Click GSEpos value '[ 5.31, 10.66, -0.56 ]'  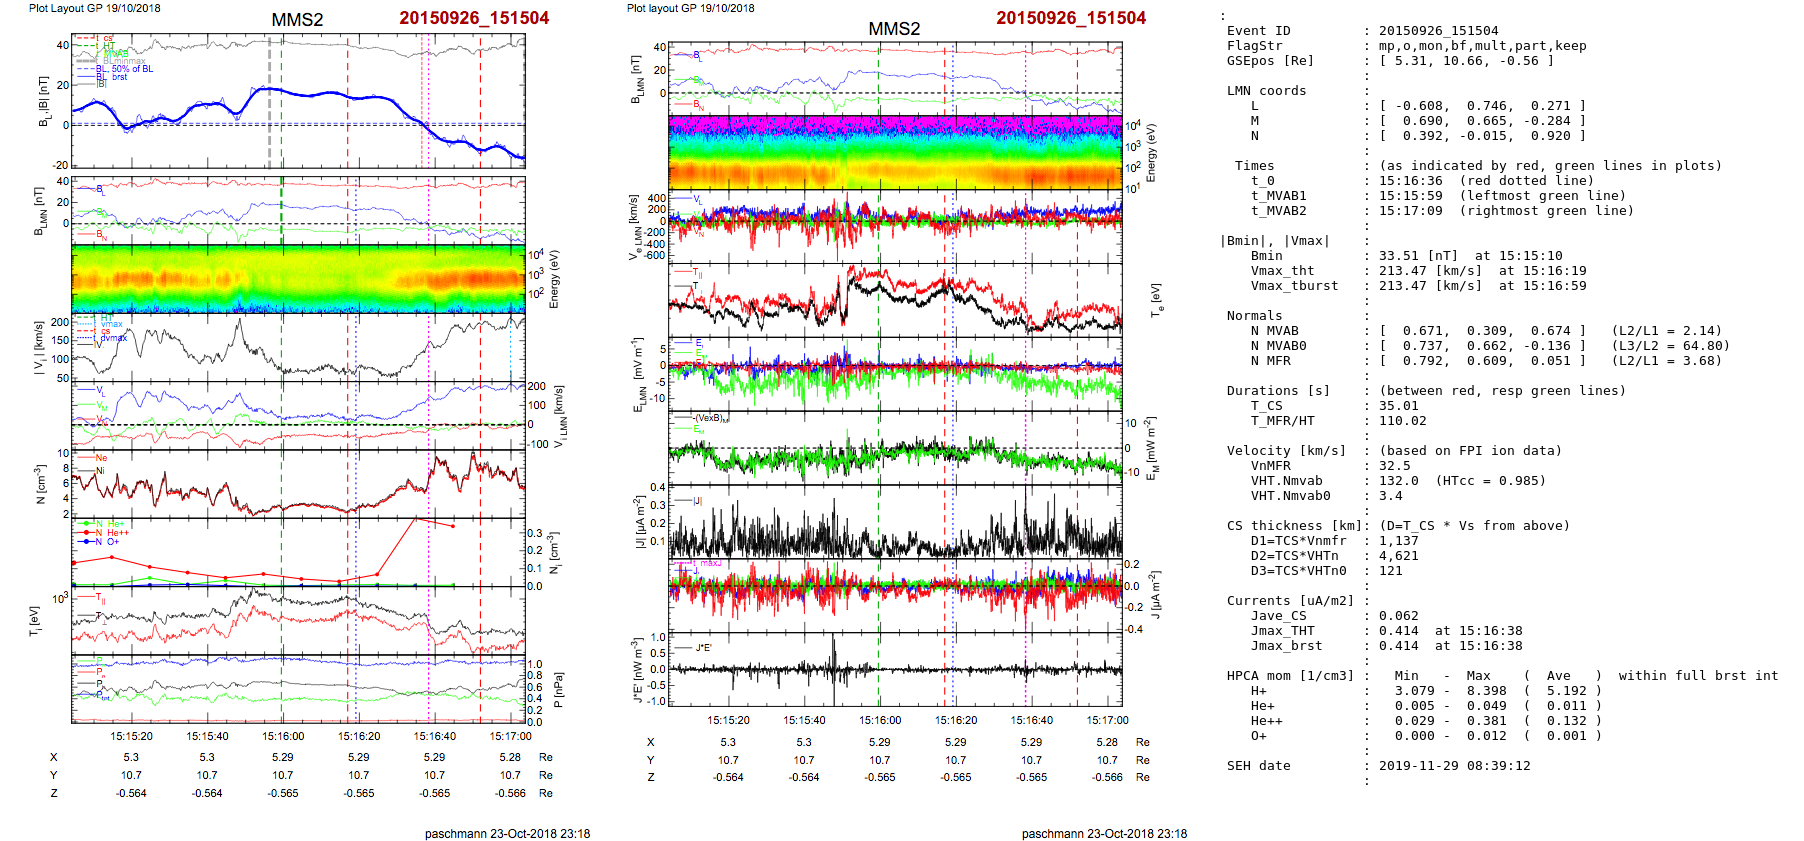1467,61
